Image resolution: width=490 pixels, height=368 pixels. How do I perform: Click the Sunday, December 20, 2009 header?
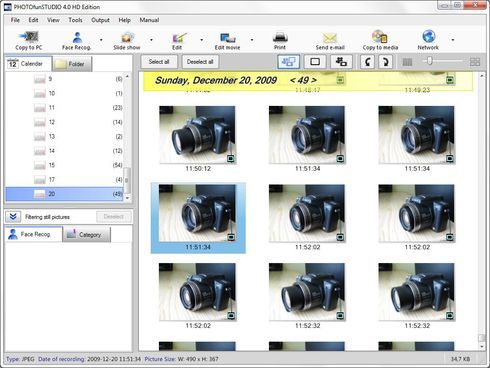pos(216,80)
